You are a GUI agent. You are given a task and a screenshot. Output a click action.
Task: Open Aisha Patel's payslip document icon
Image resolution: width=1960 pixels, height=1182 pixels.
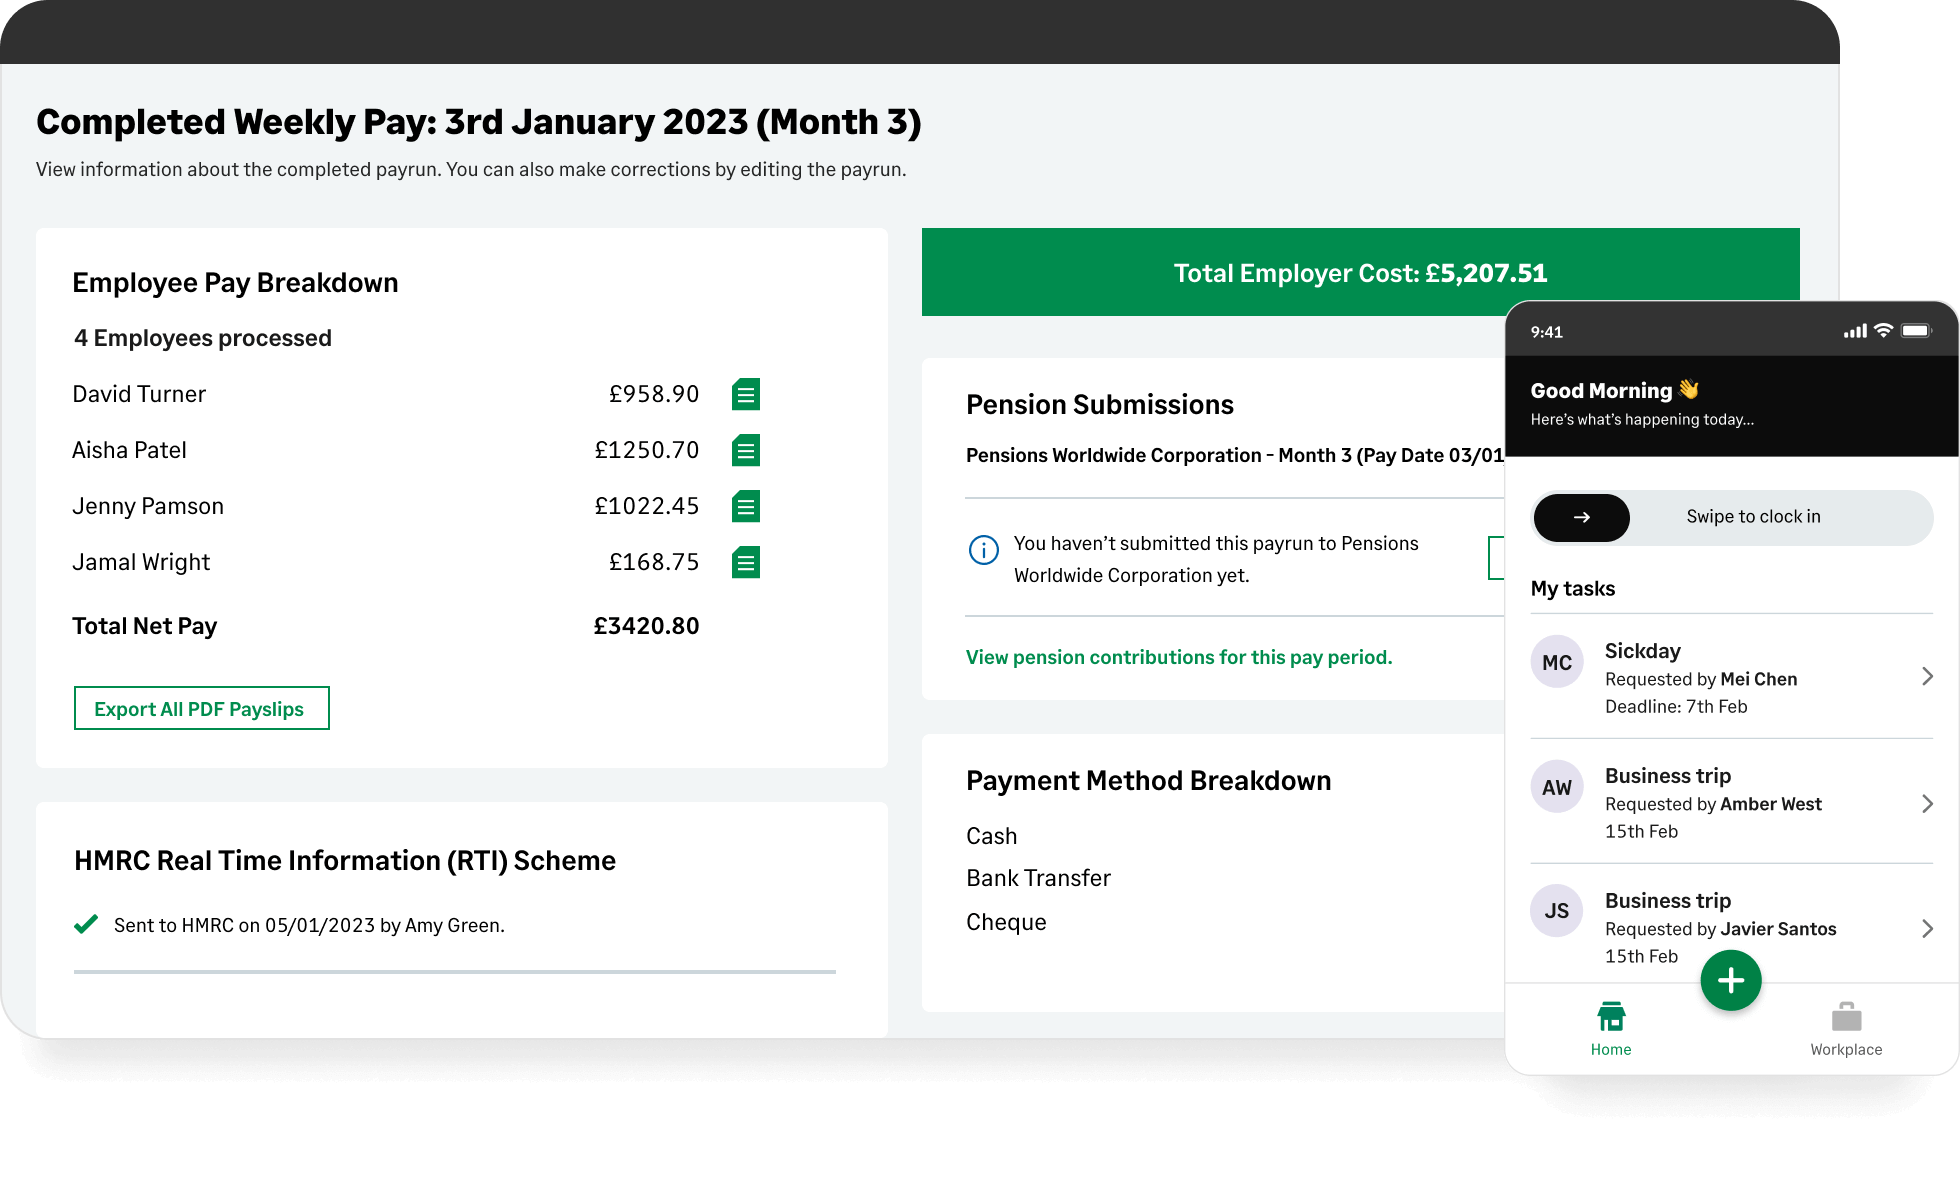pyautogui.click(x=745, y=450)
